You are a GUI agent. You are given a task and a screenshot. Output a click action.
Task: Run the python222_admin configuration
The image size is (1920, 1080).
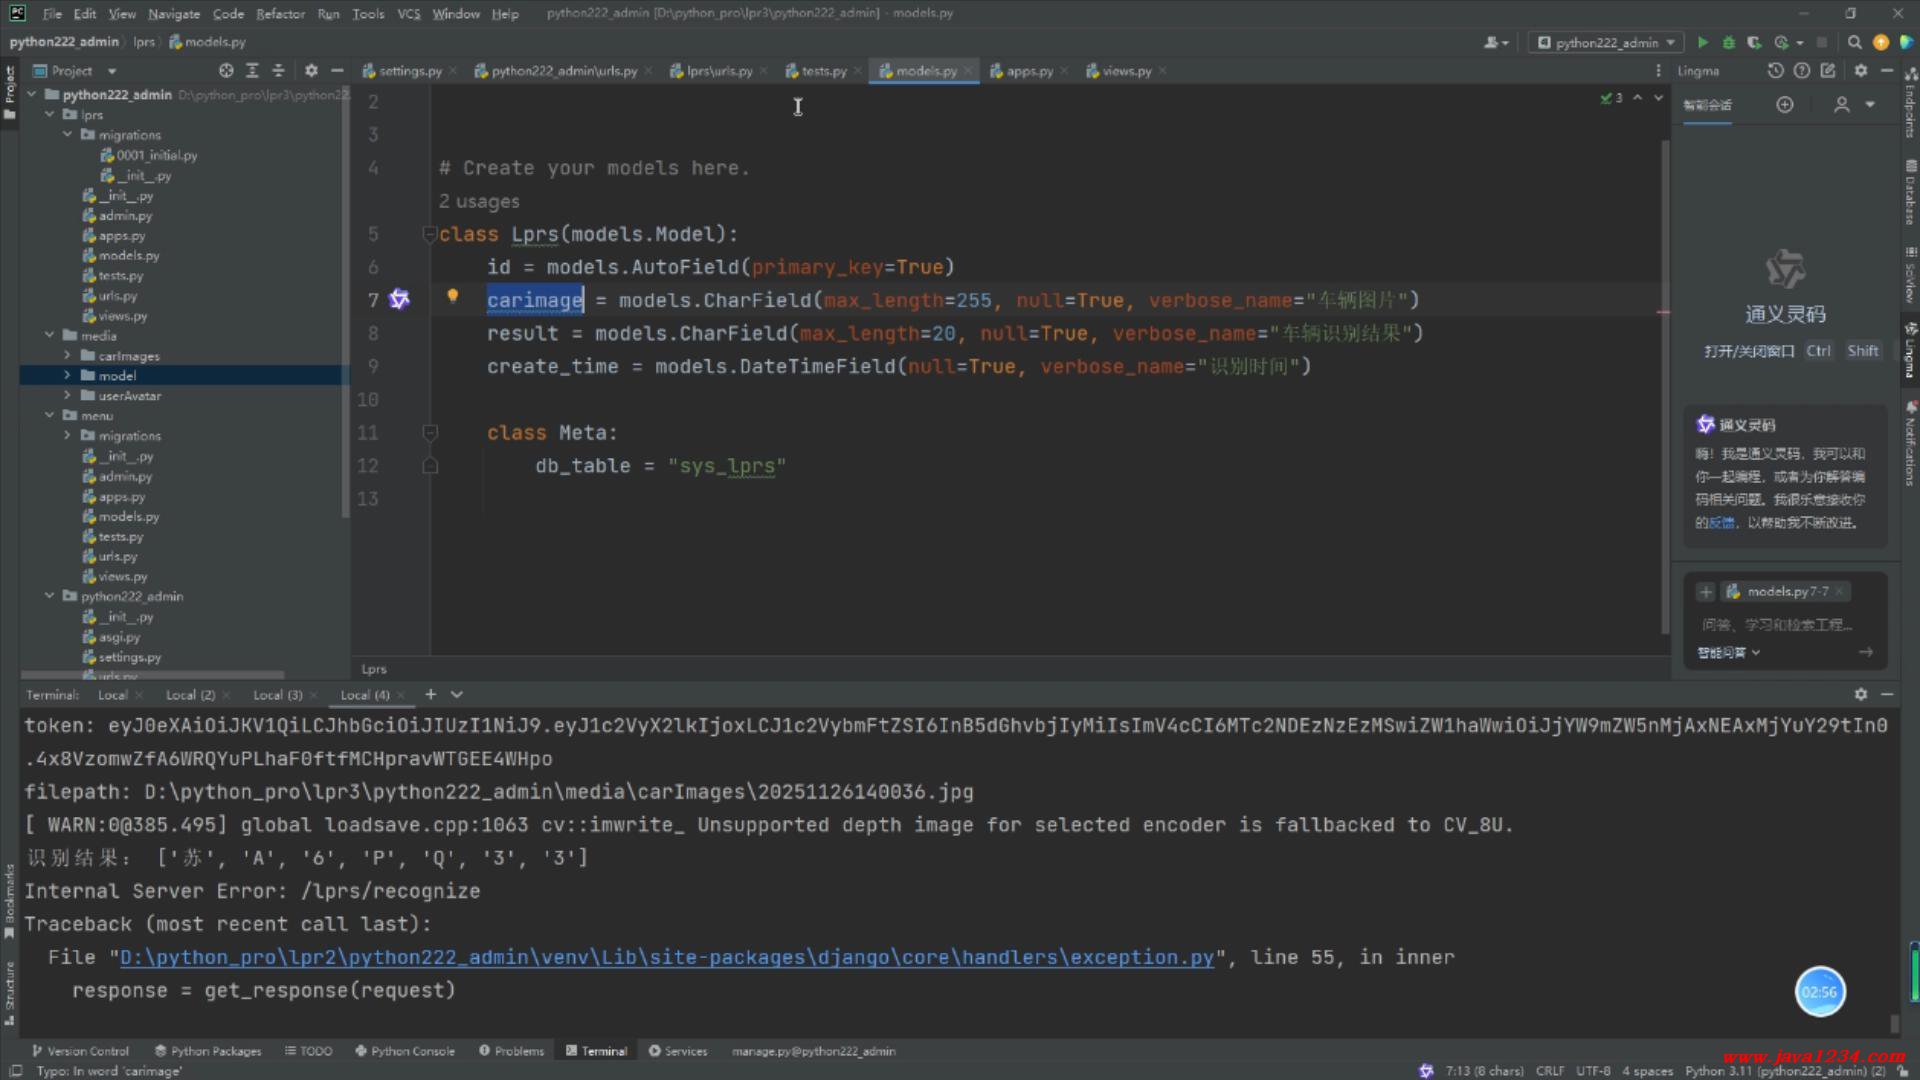tap(1703, 42)
